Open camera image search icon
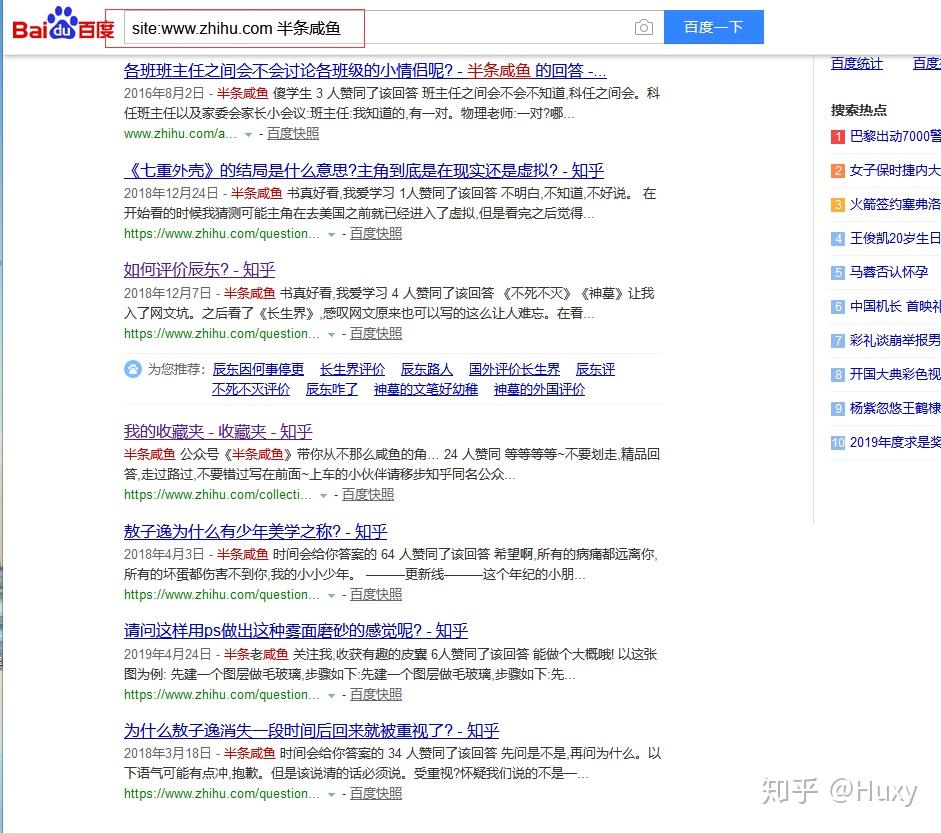 (x=643, y=27)
